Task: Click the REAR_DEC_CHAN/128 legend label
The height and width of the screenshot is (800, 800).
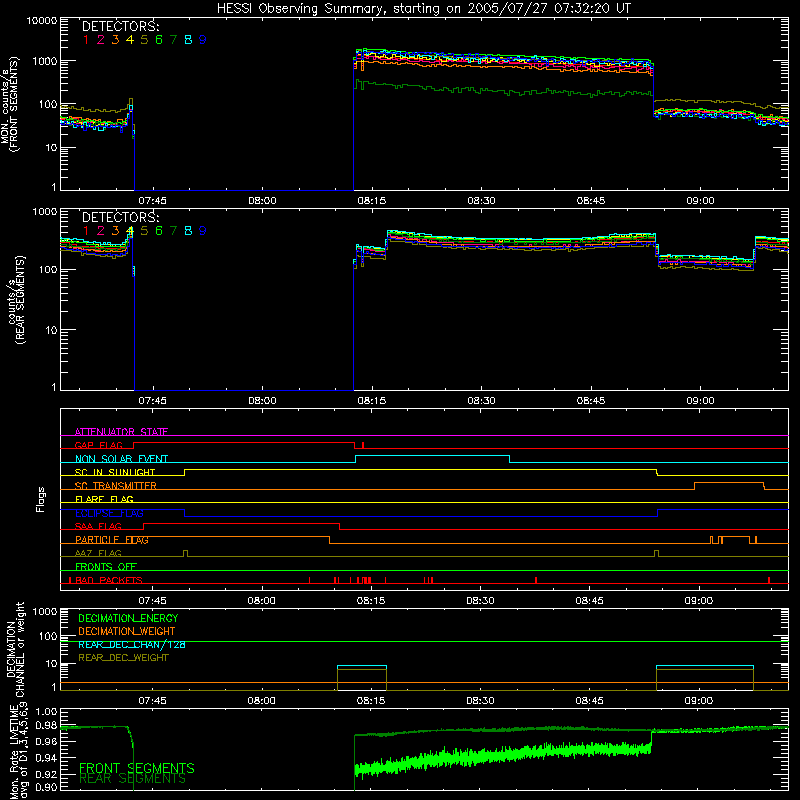Action: [132, 644]
